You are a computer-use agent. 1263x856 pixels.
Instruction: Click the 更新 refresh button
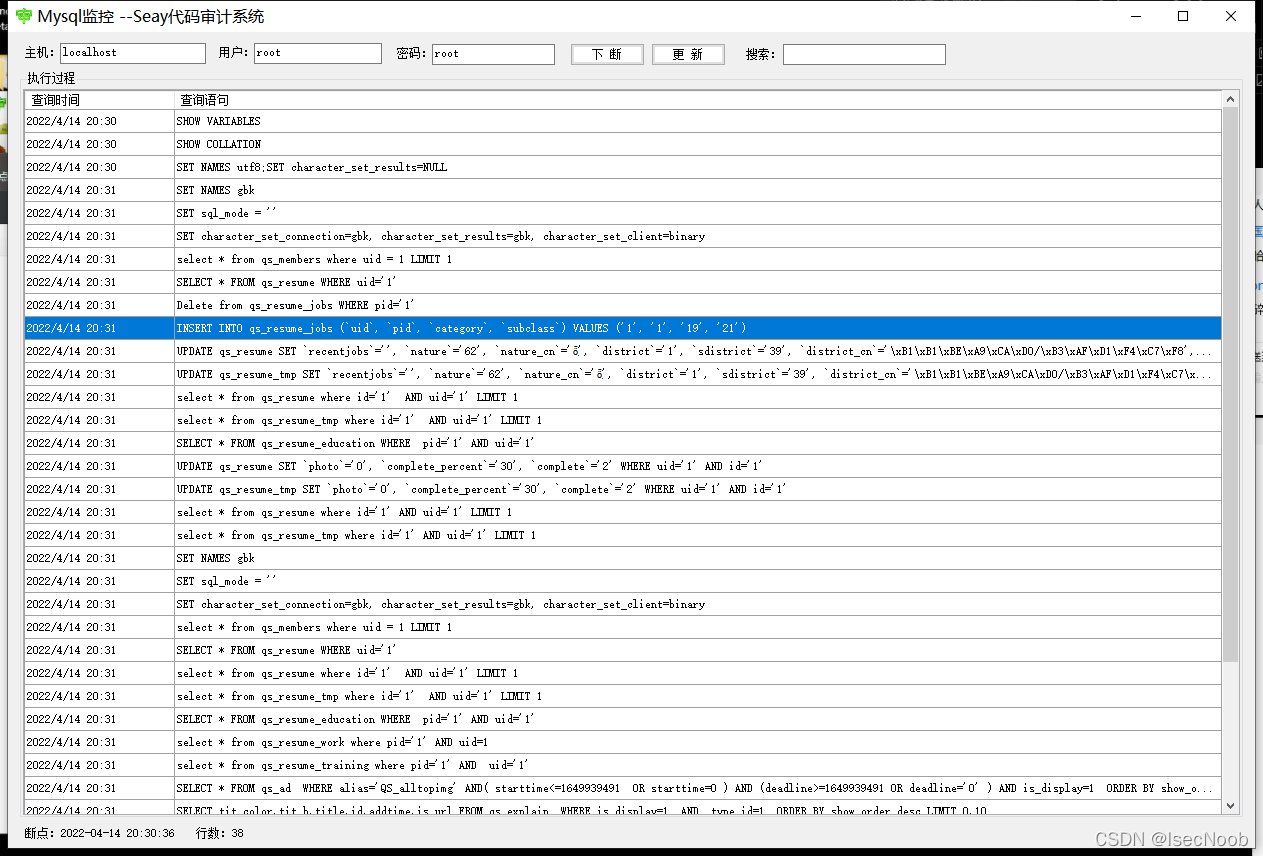point(688,54)
